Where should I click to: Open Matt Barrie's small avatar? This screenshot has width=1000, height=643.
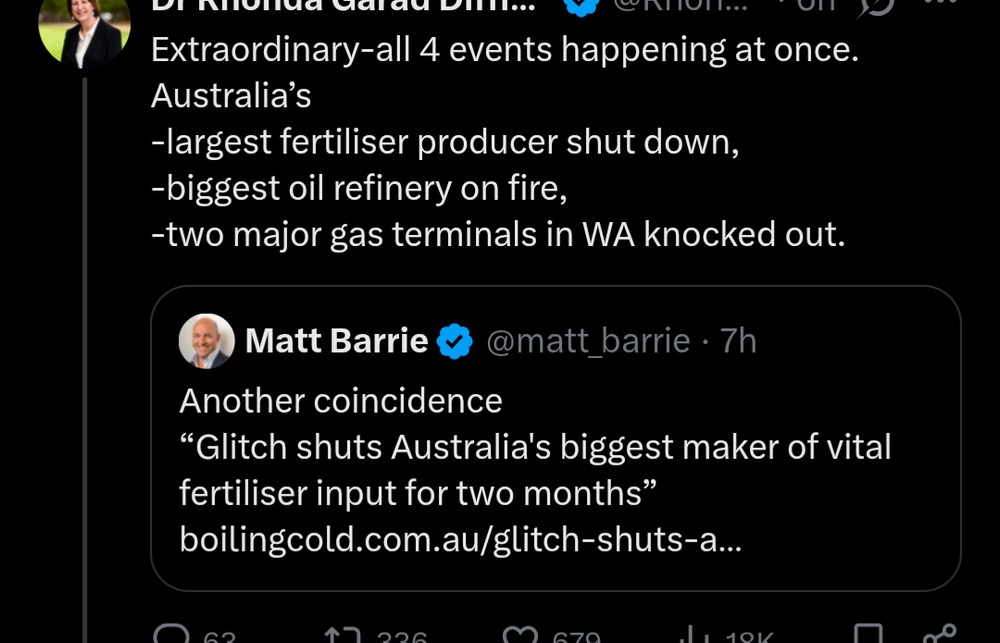(x=207, y=341)
